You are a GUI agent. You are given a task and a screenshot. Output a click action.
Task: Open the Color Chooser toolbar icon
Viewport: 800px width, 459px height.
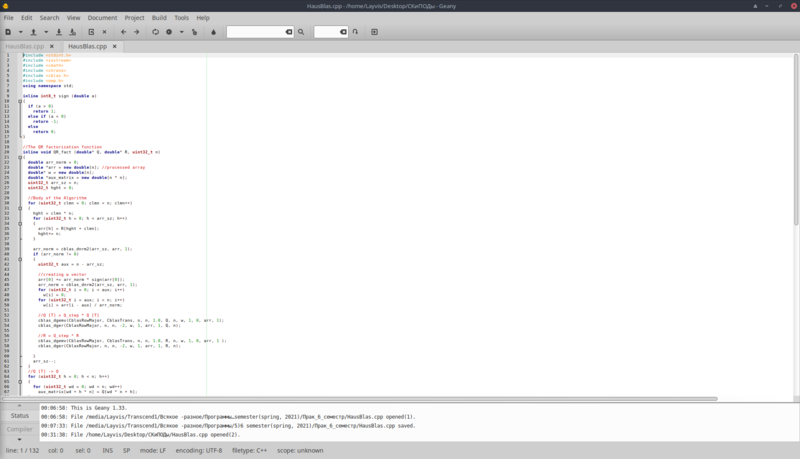[214, 32]
